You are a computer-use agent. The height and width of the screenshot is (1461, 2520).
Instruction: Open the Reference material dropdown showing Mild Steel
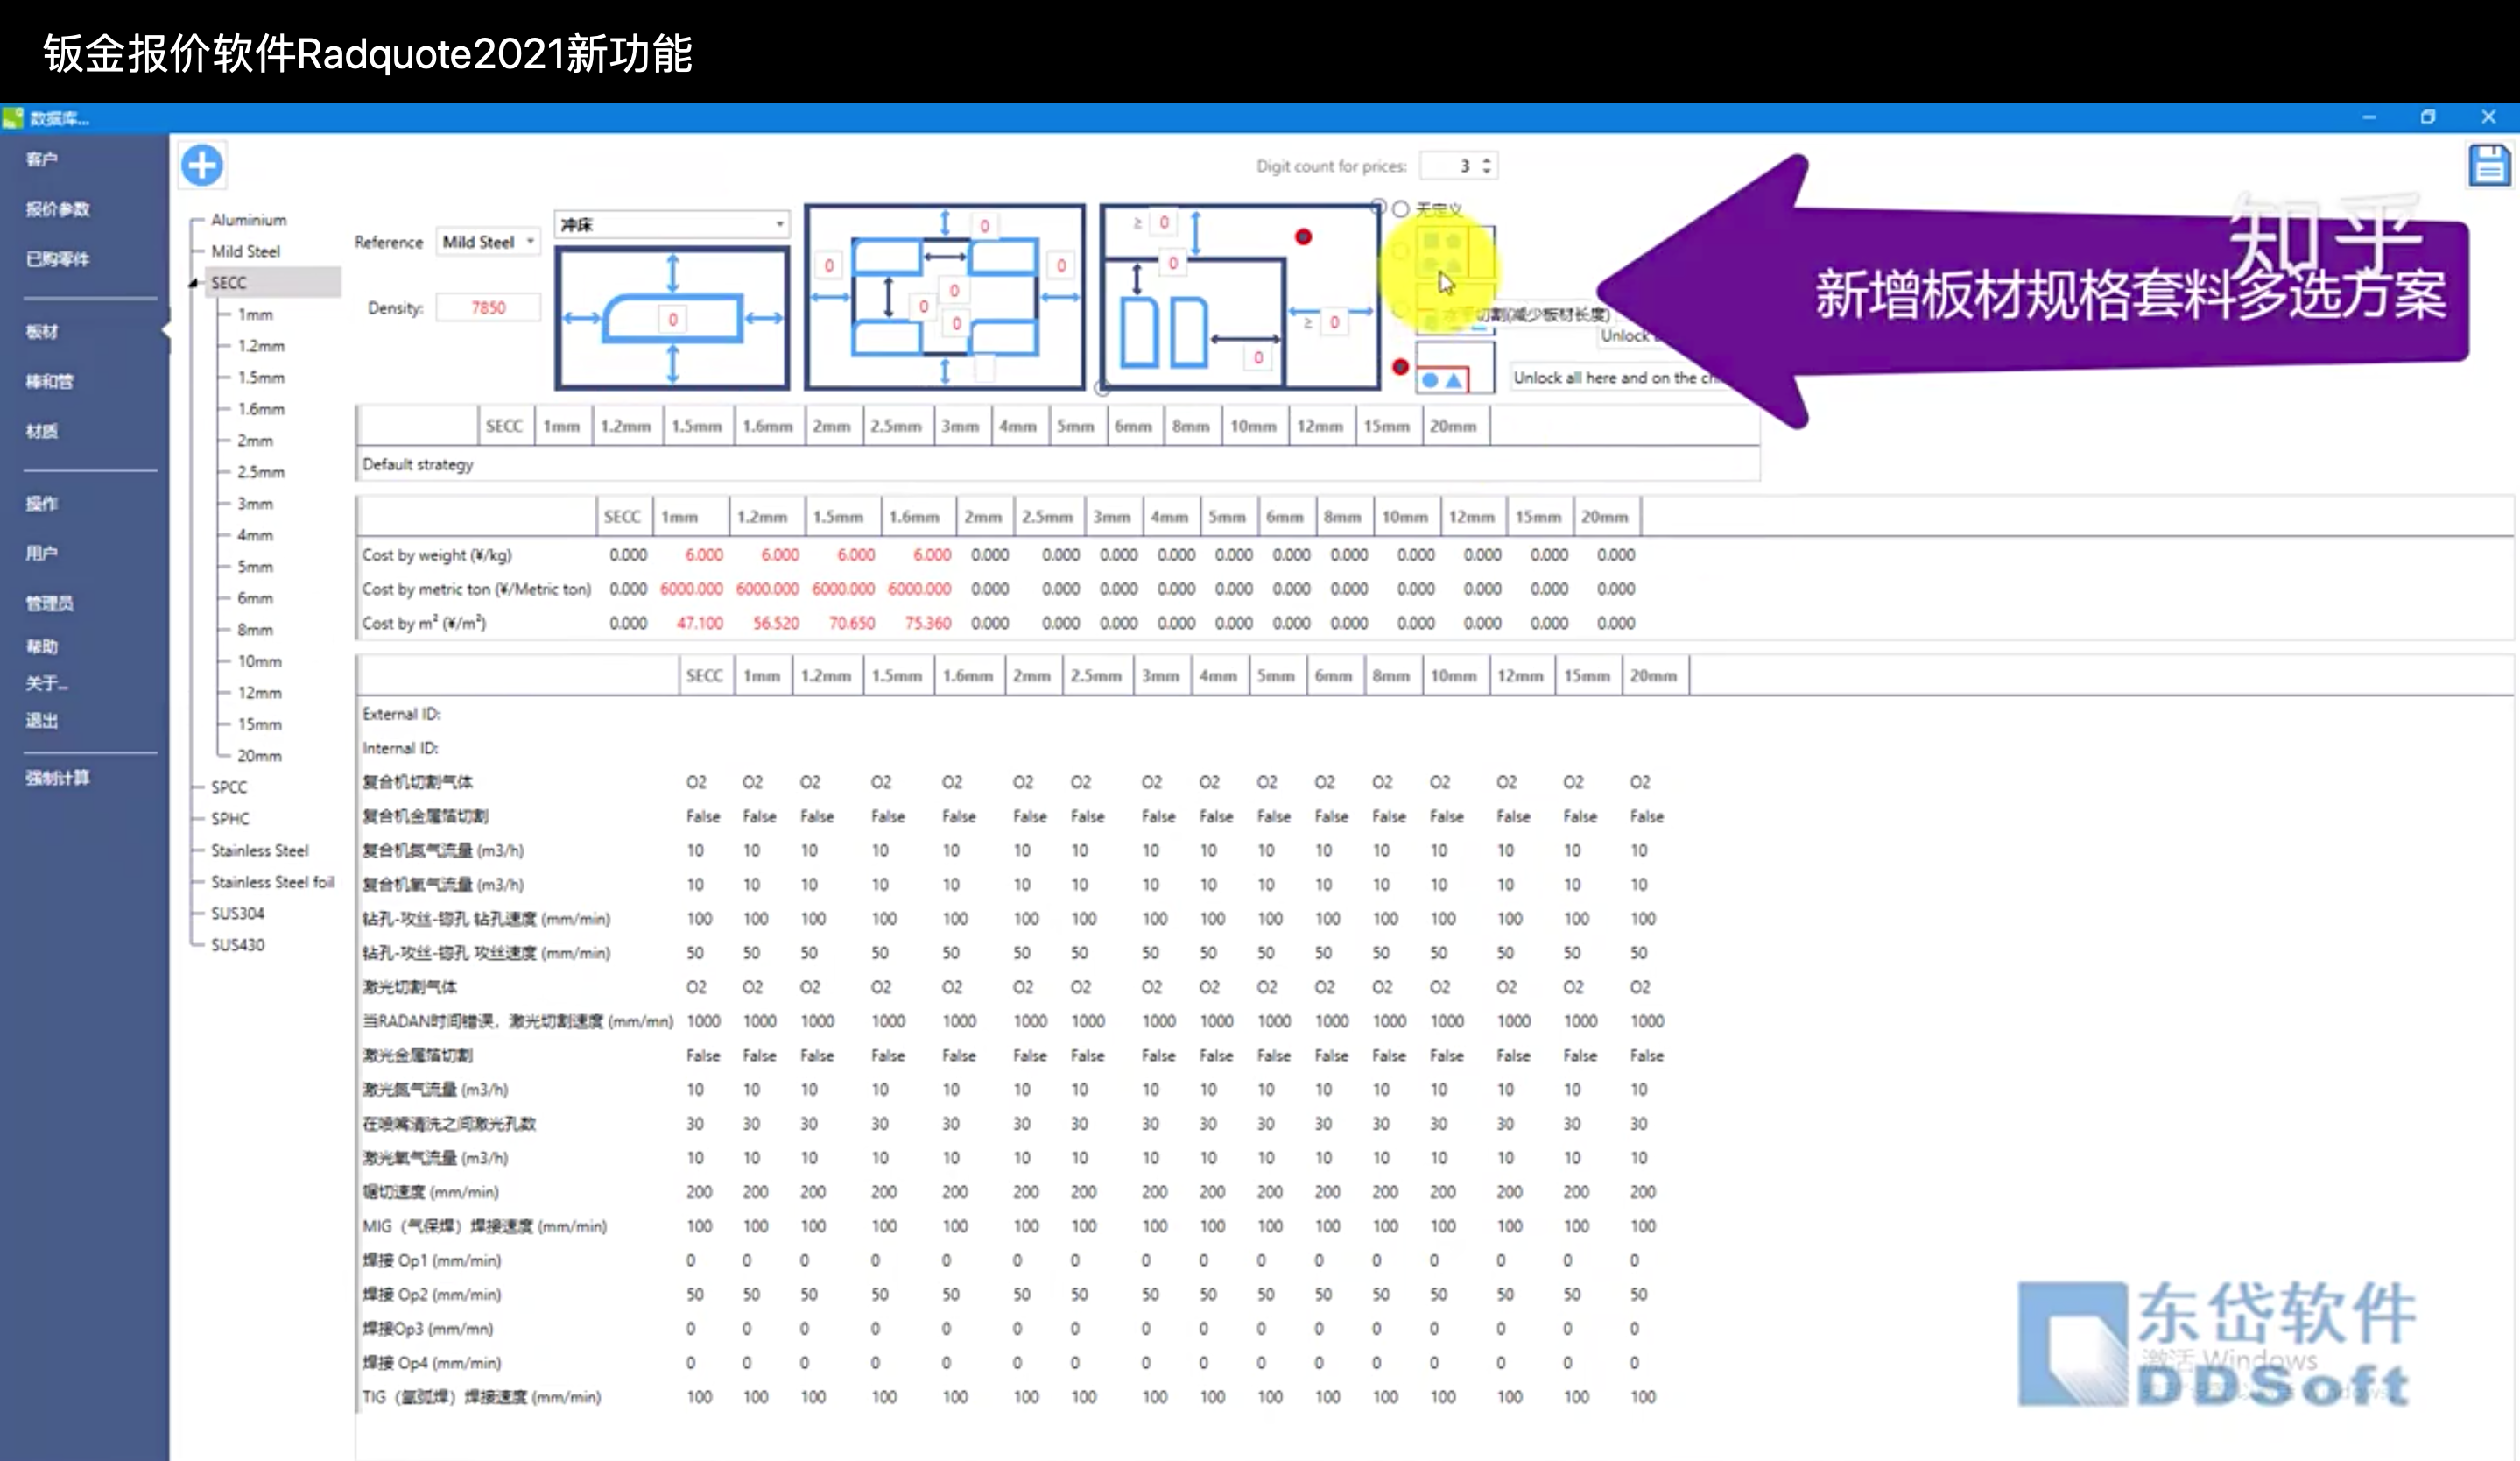[x=488, y=242]
